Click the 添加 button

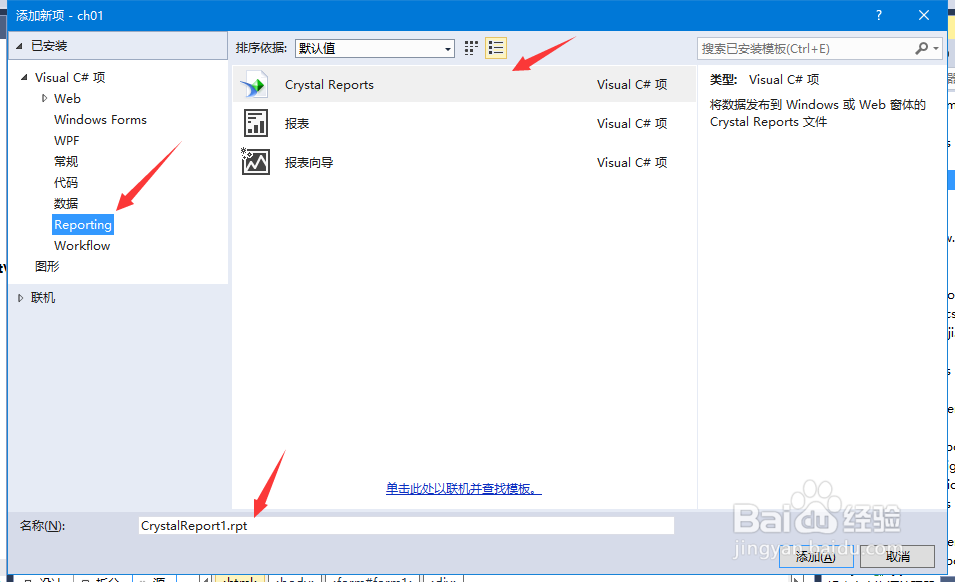point(815,557)
